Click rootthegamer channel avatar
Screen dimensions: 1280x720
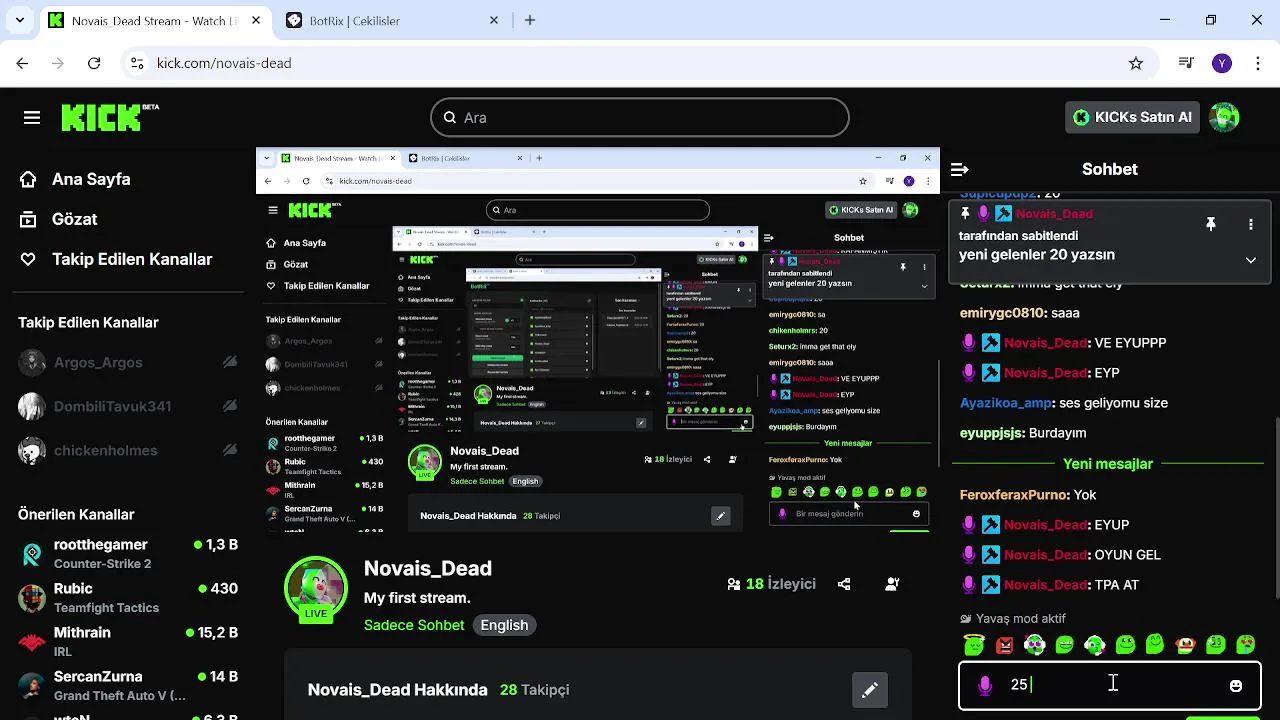32,554
